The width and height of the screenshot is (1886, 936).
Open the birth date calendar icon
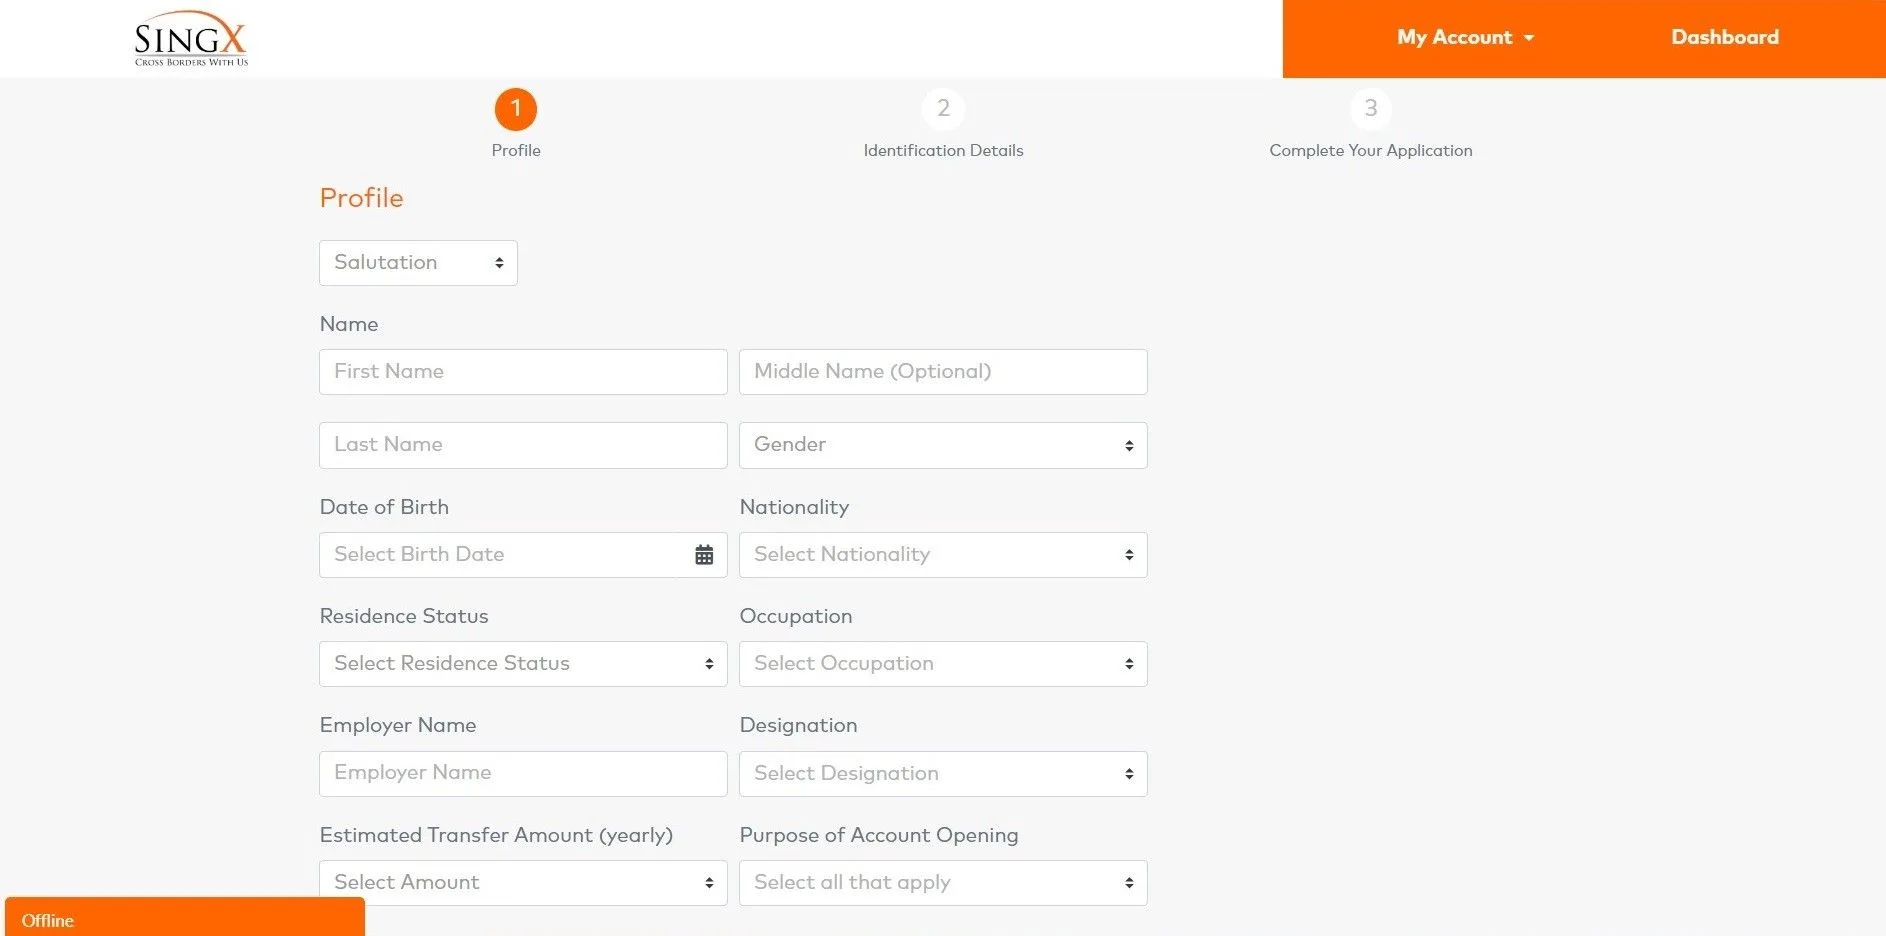coord(704,555)
